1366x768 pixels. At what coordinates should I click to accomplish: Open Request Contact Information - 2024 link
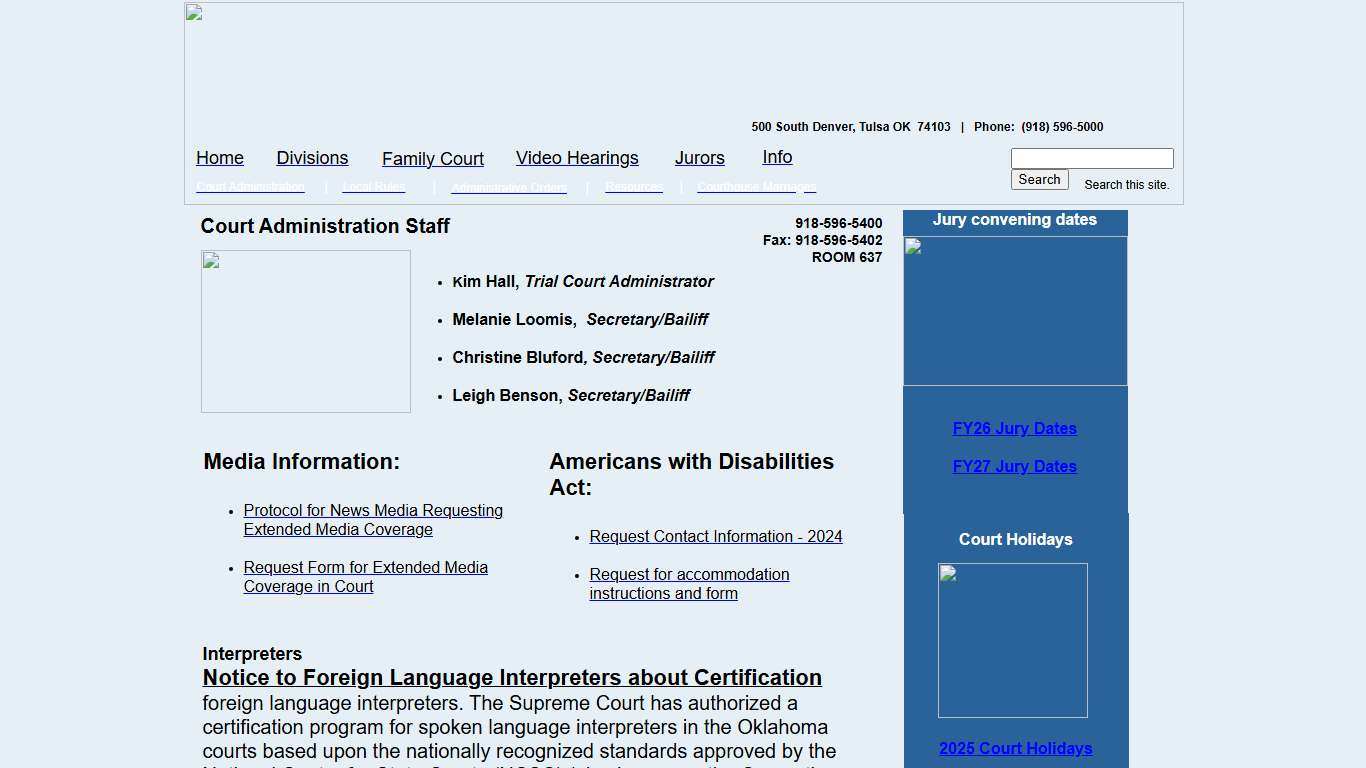pyautogui.click(x=716, y=536)
